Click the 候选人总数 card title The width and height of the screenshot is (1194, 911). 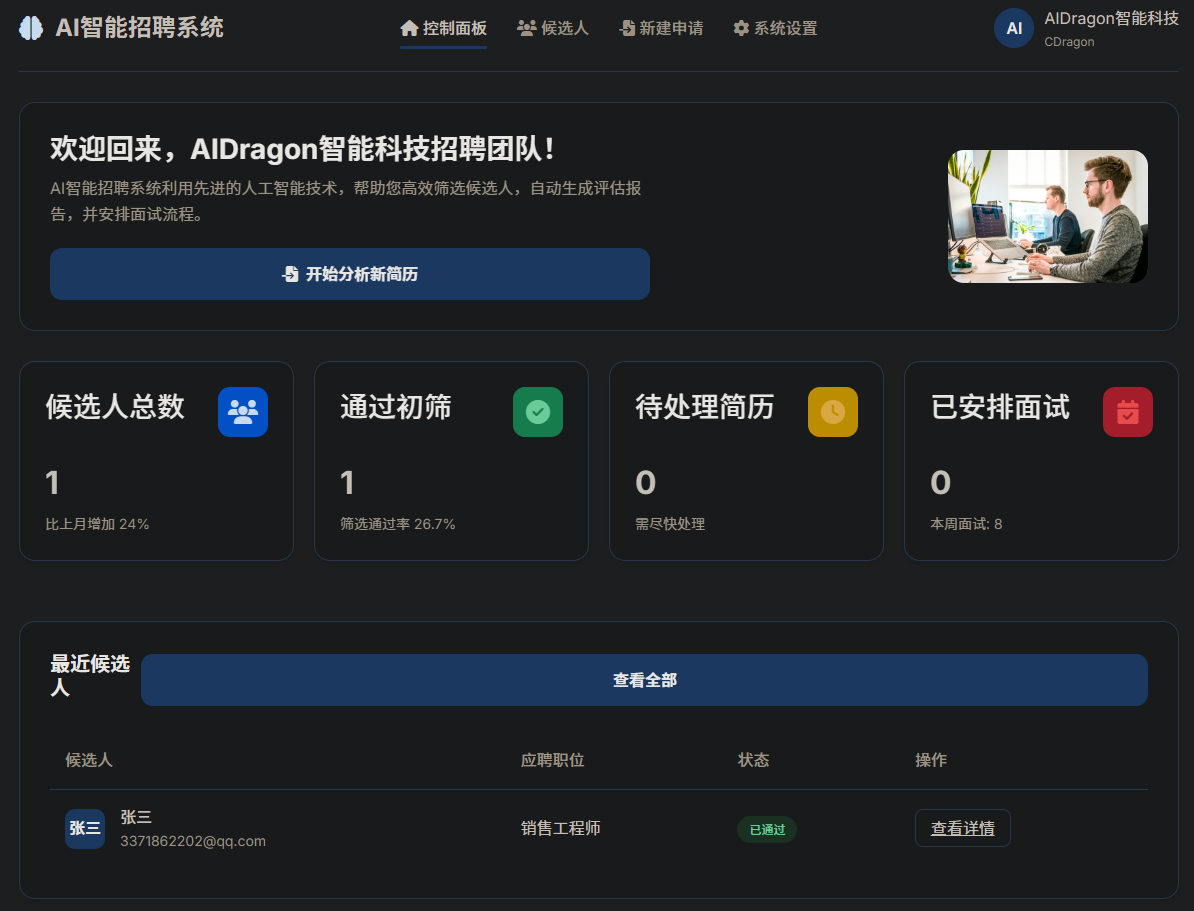tap(115, 407)
